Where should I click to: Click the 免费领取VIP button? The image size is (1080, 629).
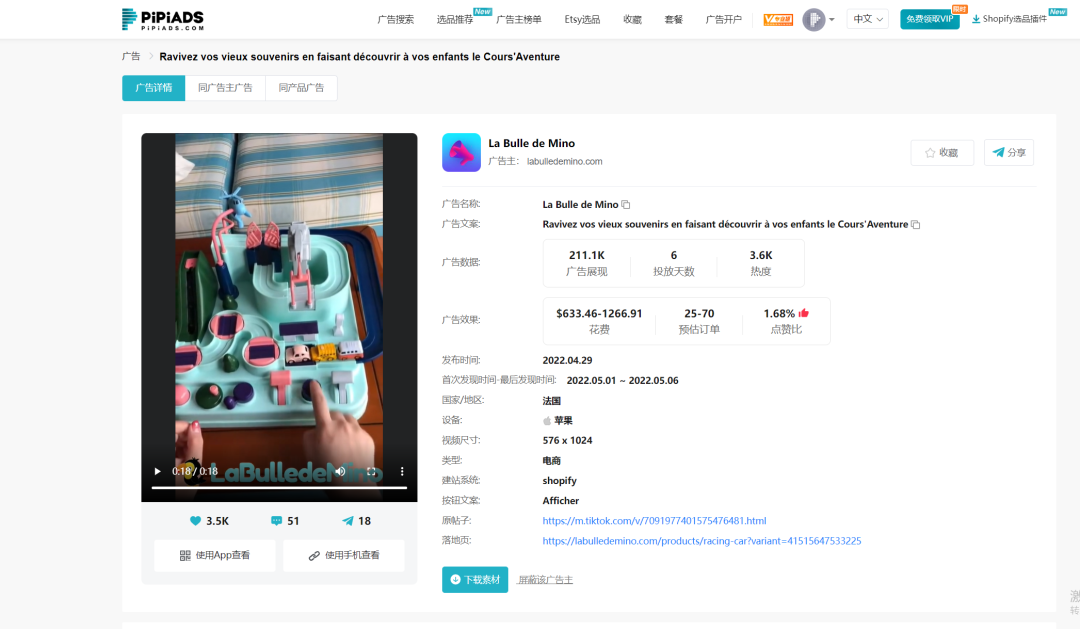(x=929, y=19)
